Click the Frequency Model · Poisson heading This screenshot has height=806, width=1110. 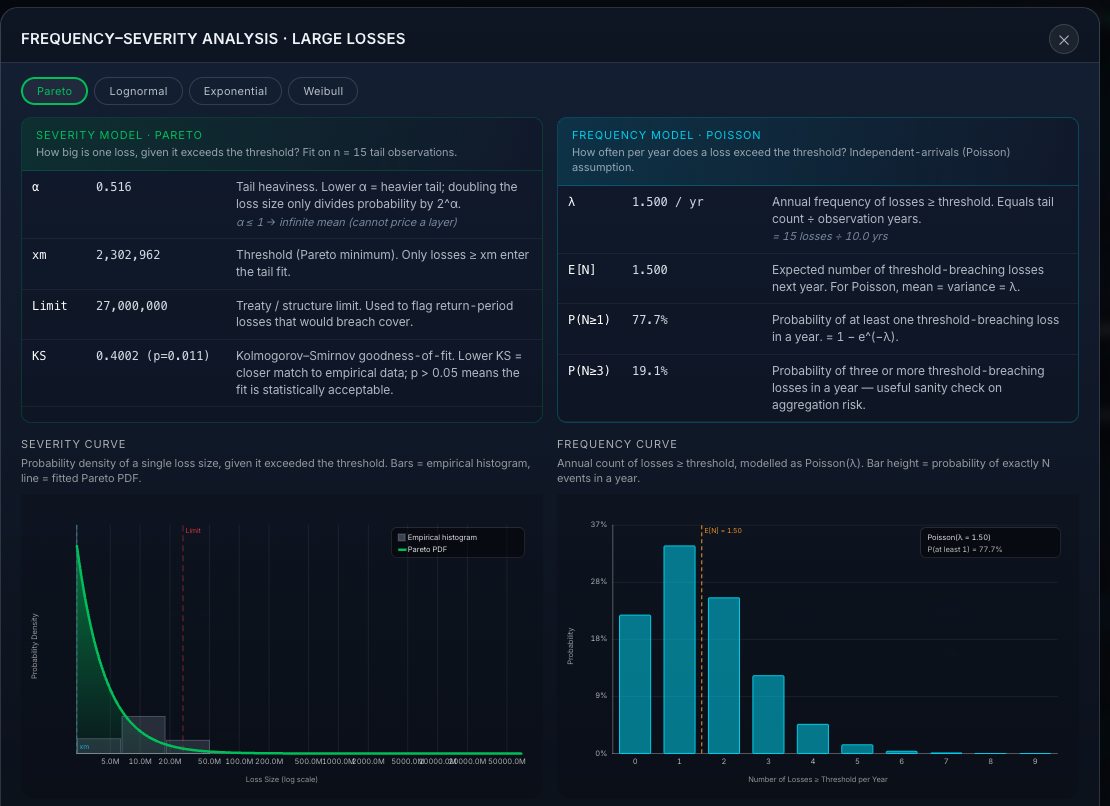(666, 135)
